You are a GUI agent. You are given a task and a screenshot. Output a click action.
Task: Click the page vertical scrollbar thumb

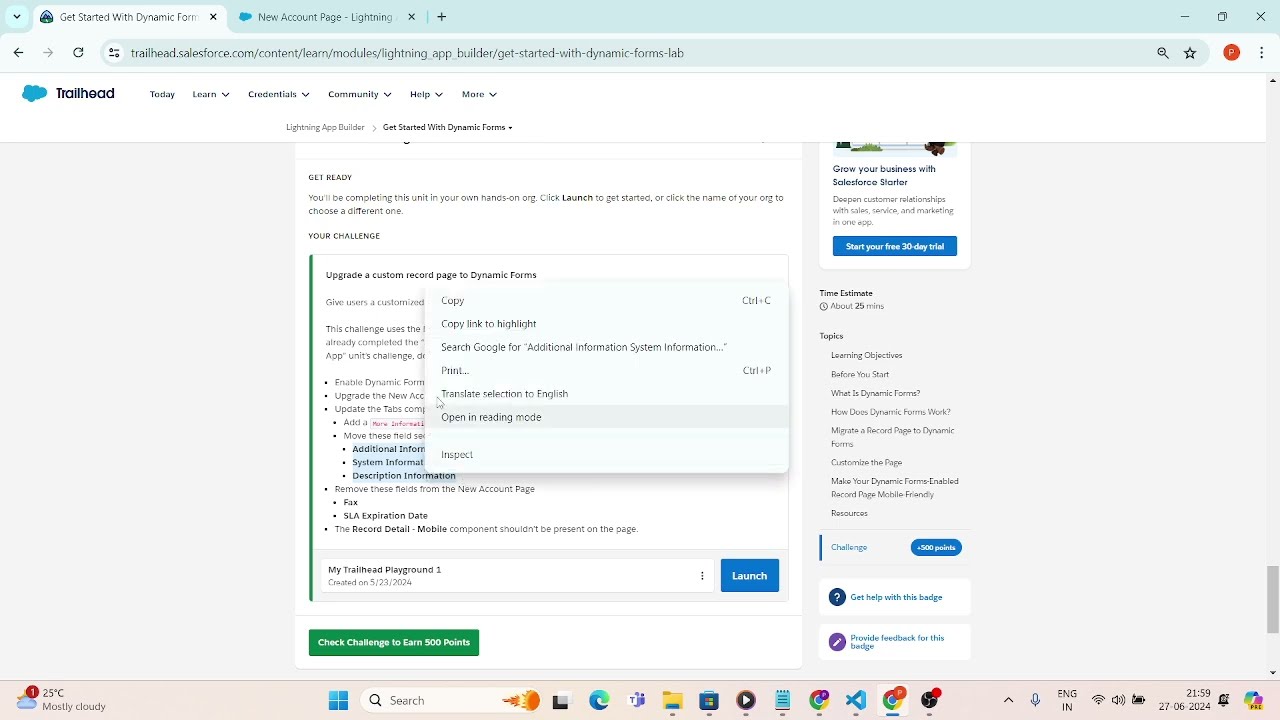[1272, 599]
